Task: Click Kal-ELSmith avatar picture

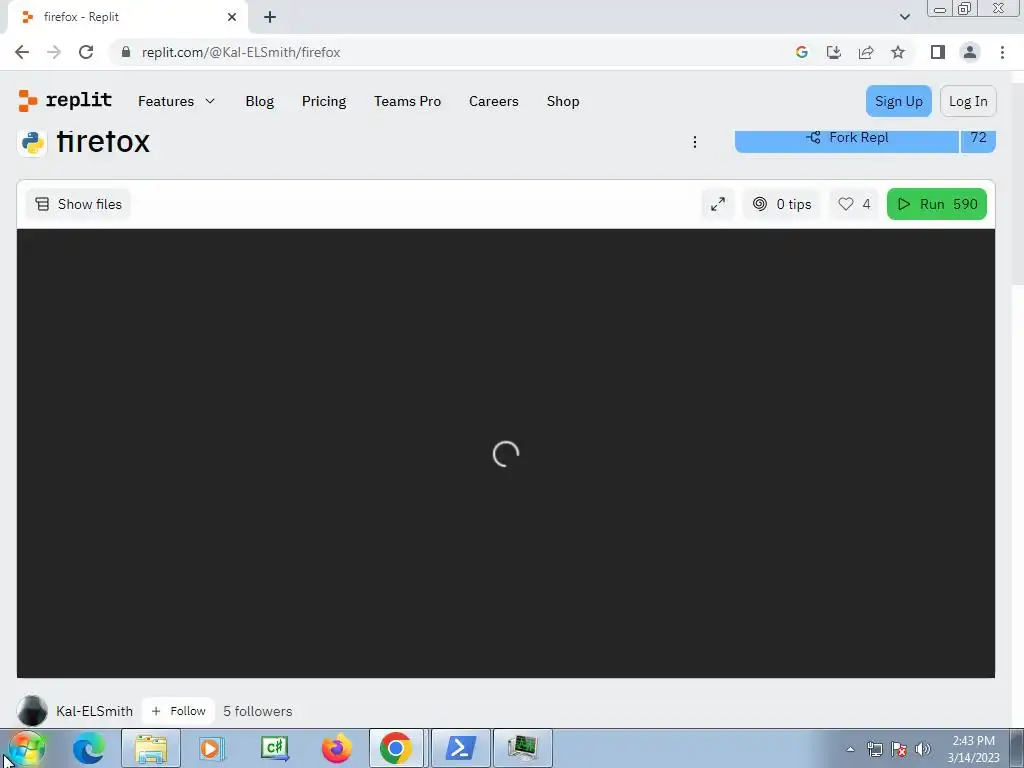Action: [x=32, y=711]
